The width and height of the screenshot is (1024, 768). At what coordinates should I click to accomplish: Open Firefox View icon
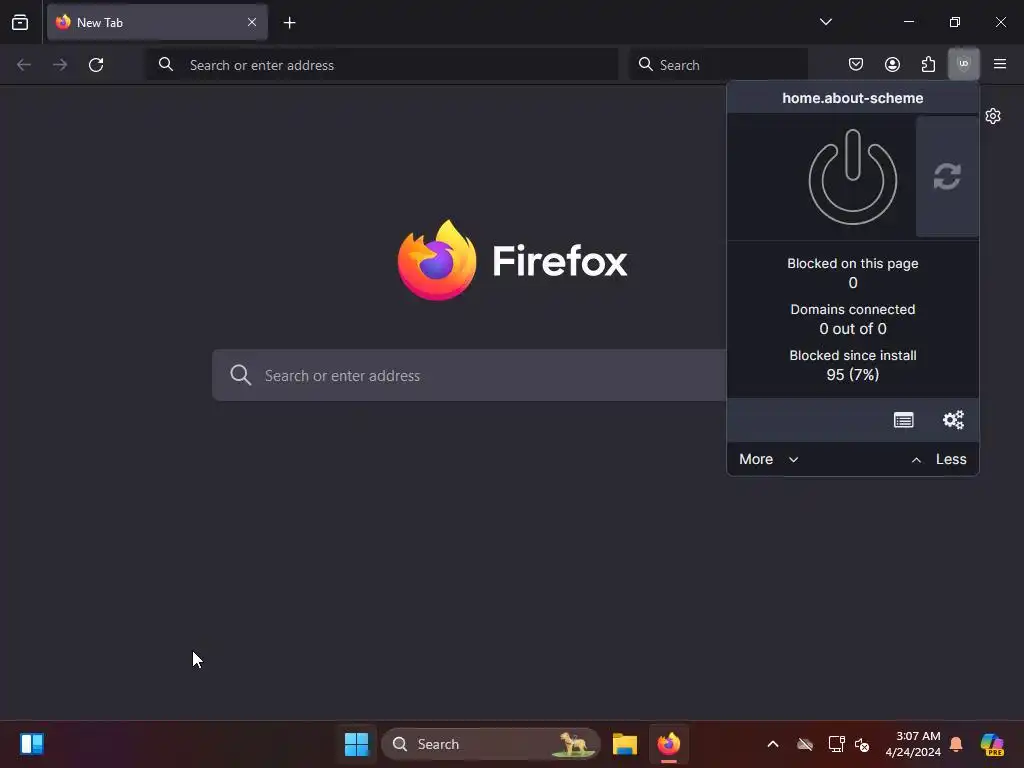point(20,22)
